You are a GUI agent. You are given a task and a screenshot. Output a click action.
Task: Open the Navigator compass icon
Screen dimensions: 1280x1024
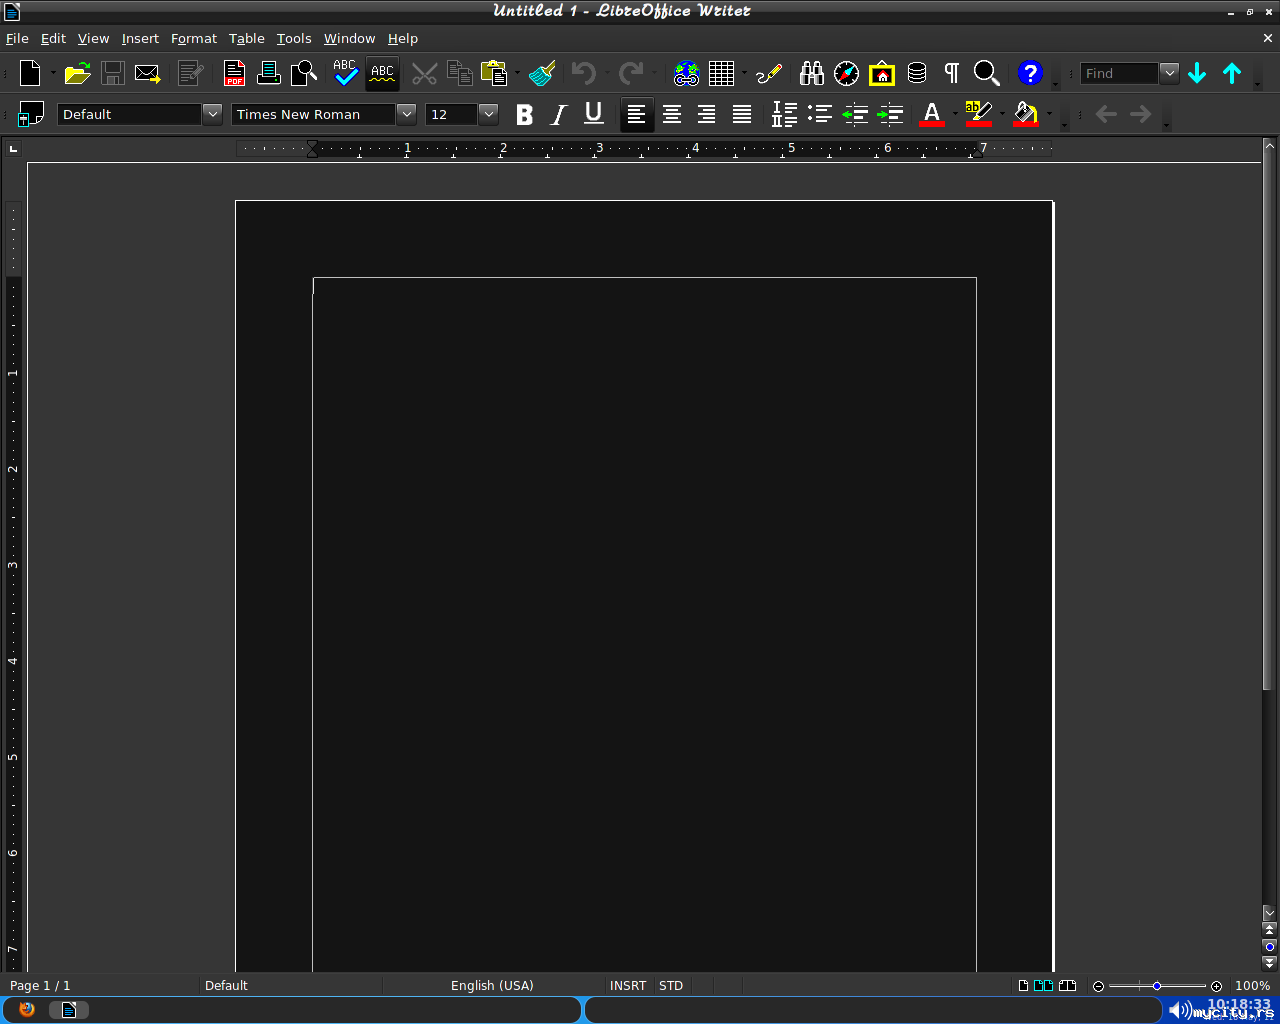pyautogui.click(x=847, y=73)
